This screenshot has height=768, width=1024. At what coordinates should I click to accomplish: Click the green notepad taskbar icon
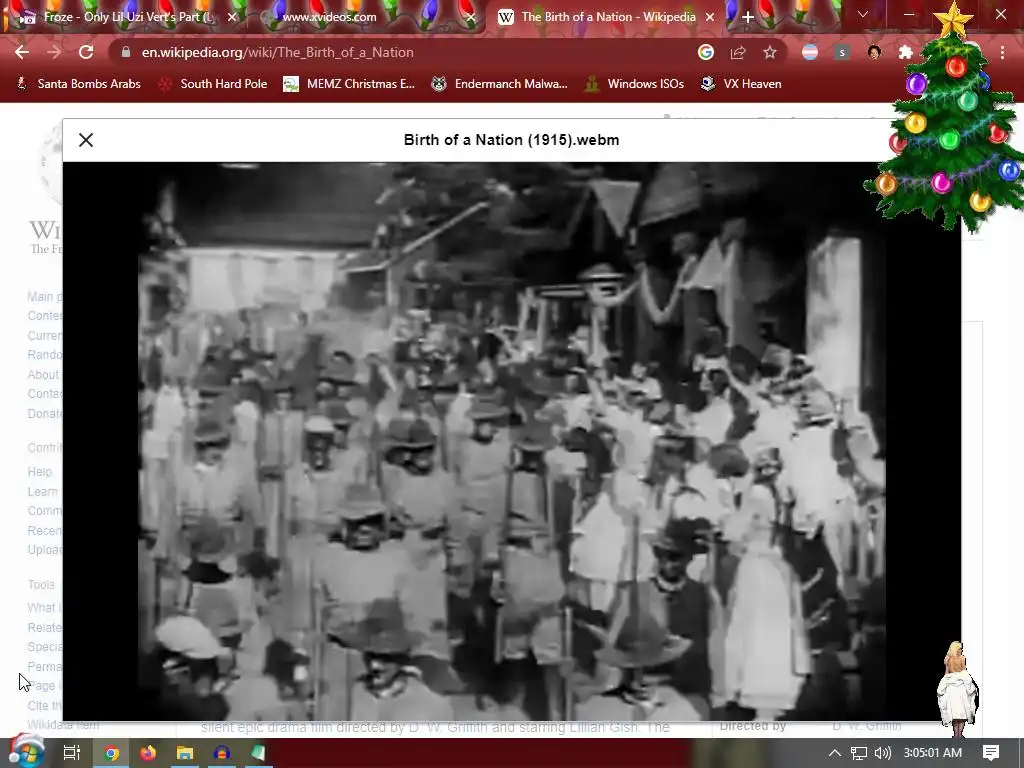pos(258,753)
